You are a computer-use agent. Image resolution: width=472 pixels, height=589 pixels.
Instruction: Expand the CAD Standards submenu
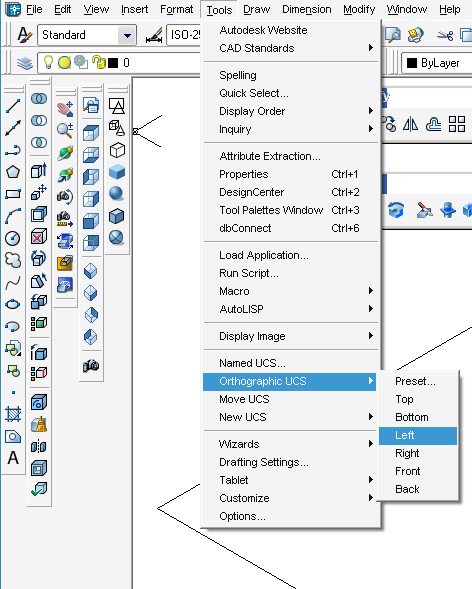pyautogui.click(x=290, y=48)
